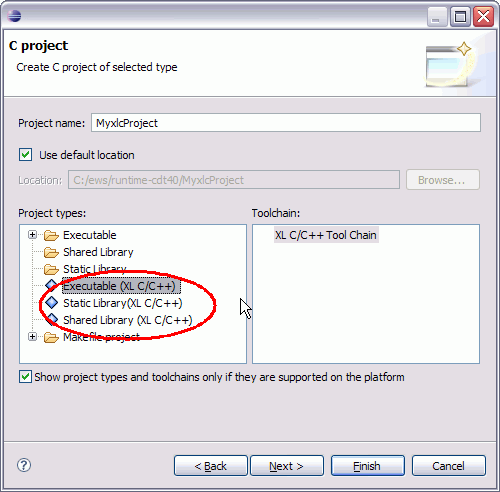Click the Finish button
This screenshot has width=500, height=492.
[x=368, y=466]
